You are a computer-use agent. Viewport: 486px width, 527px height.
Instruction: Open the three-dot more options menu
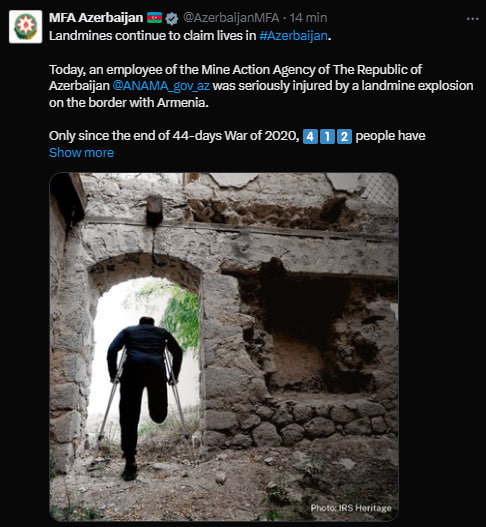(473, 19)
